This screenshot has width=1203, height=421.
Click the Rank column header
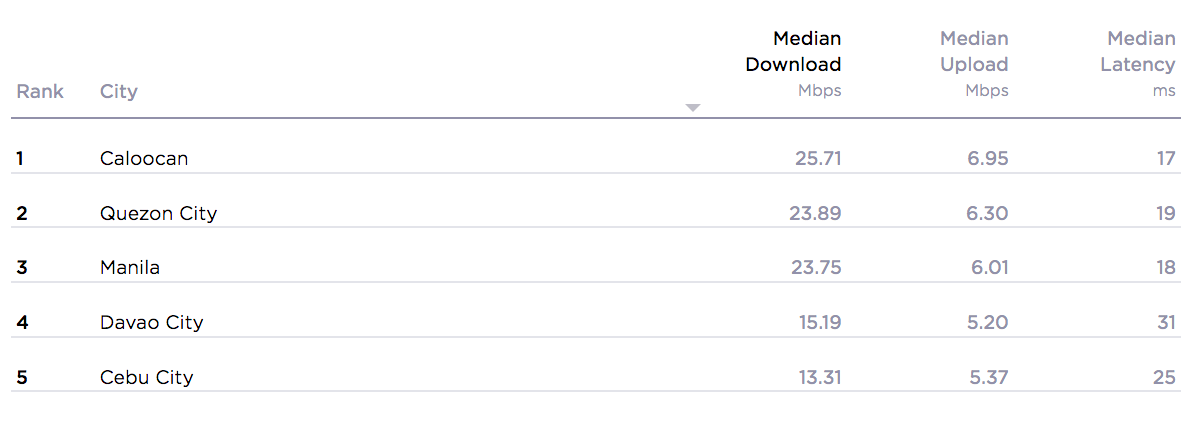pos(40,91)
